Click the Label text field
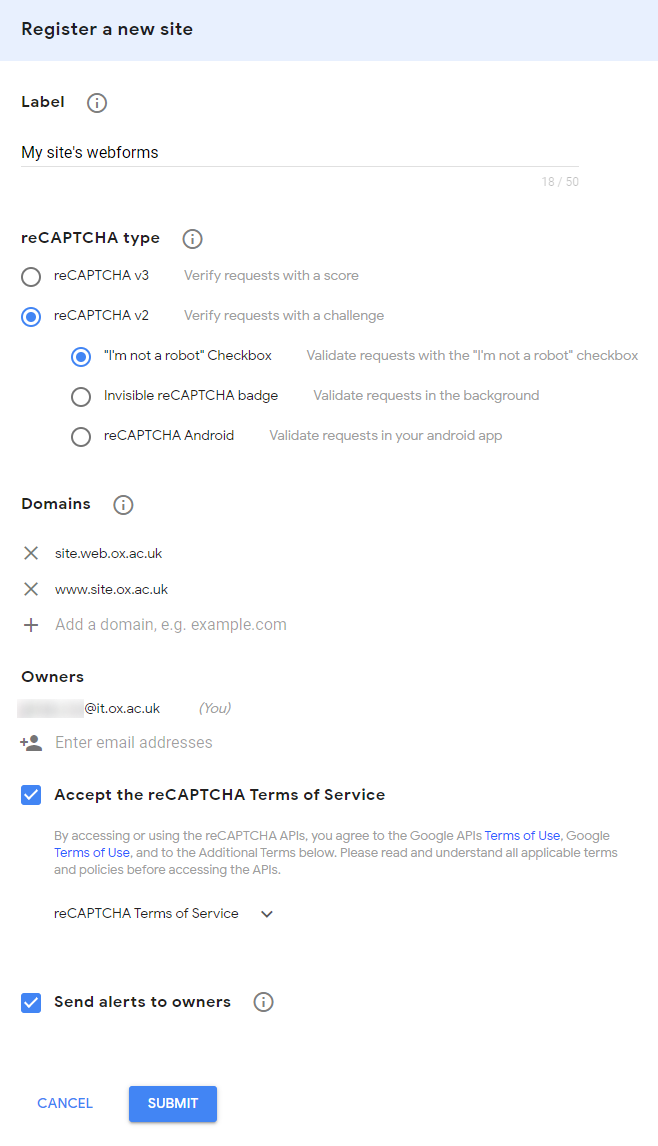 (299, 153)
